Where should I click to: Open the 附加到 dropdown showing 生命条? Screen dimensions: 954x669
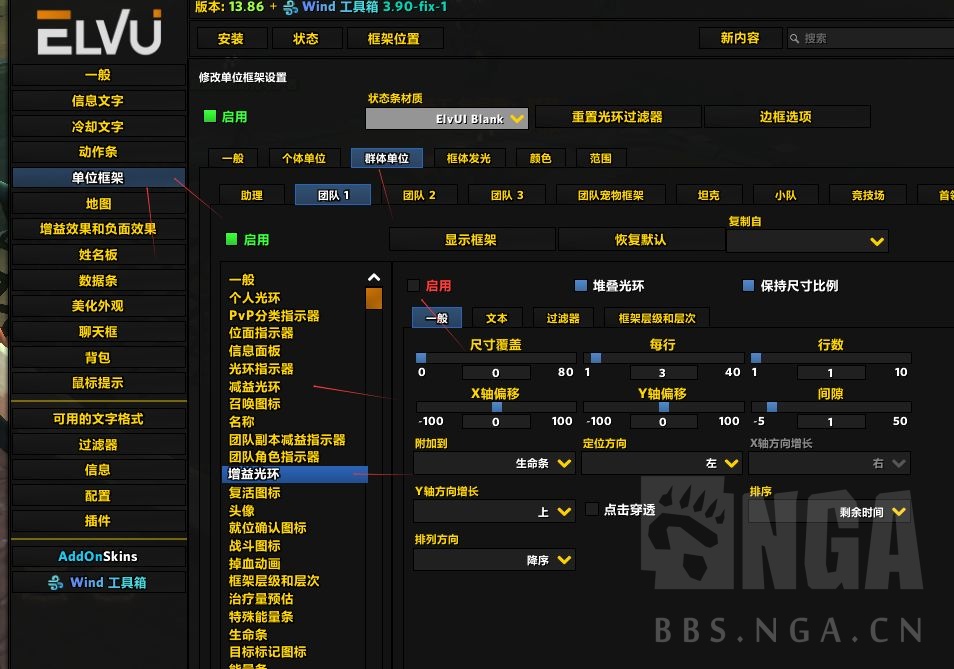[493, 463]
